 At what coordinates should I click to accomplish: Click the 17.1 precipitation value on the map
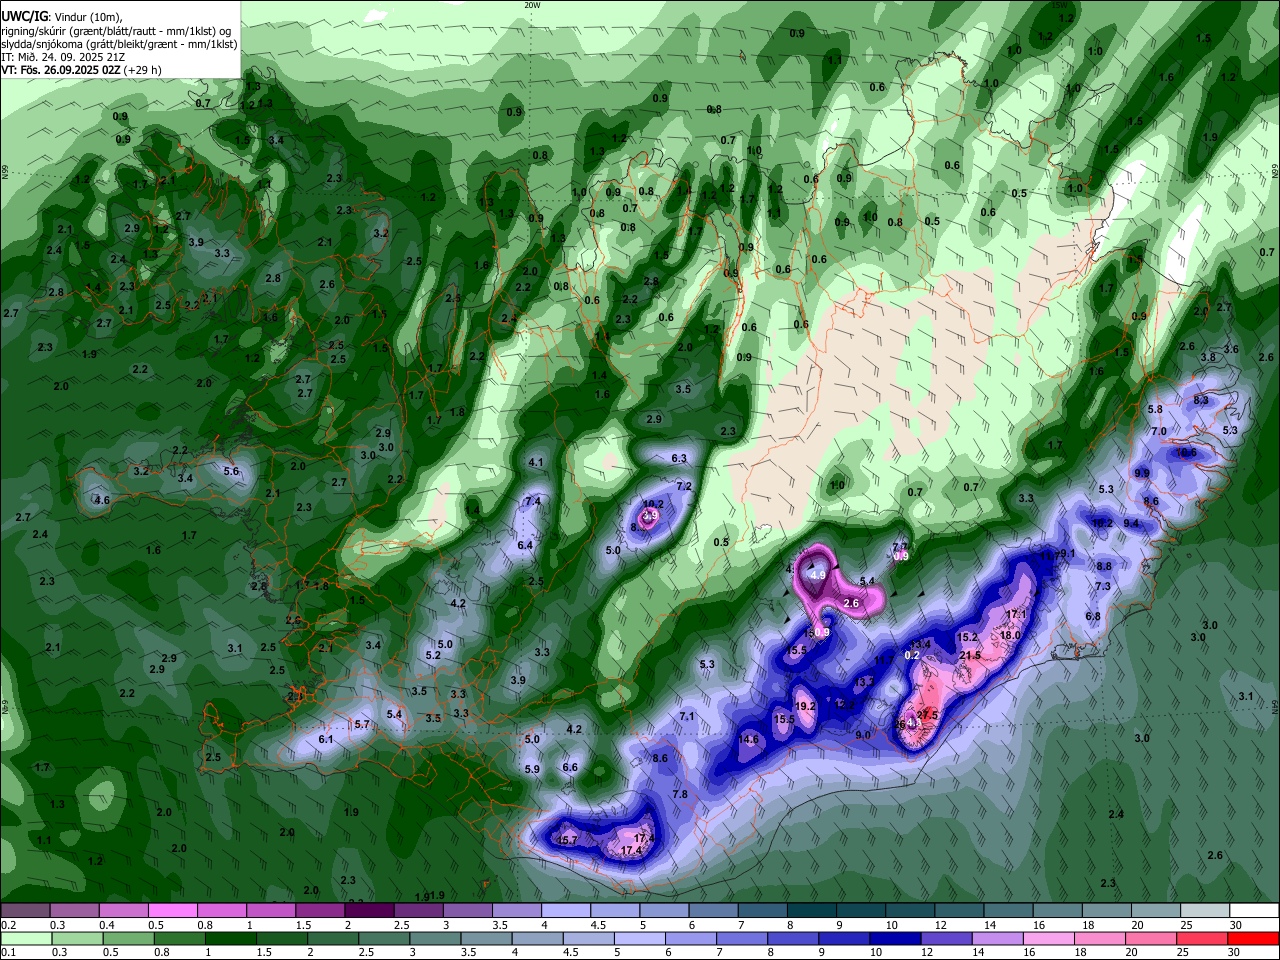pos(1016,614)
